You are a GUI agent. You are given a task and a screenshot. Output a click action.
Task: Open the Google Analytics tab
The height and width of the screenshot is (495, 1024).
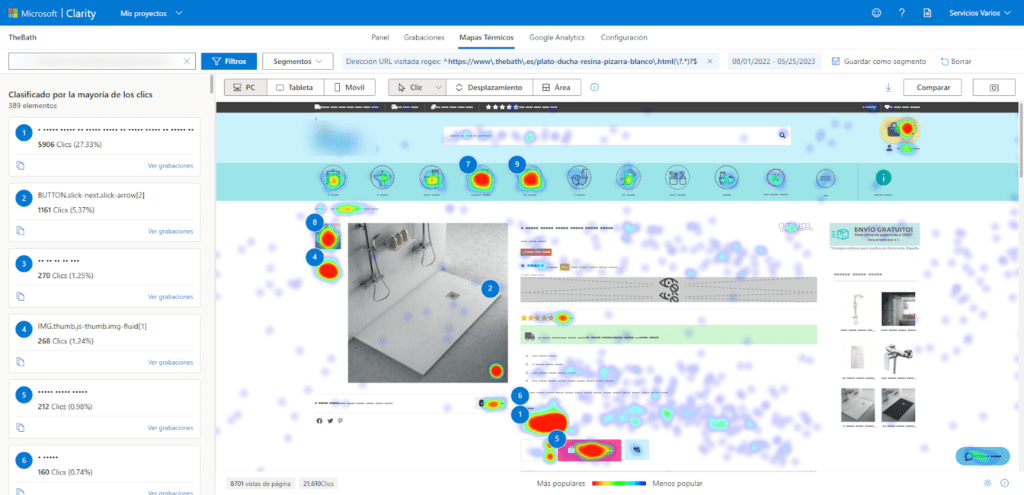pyautogui.click(x=556, y=38)
